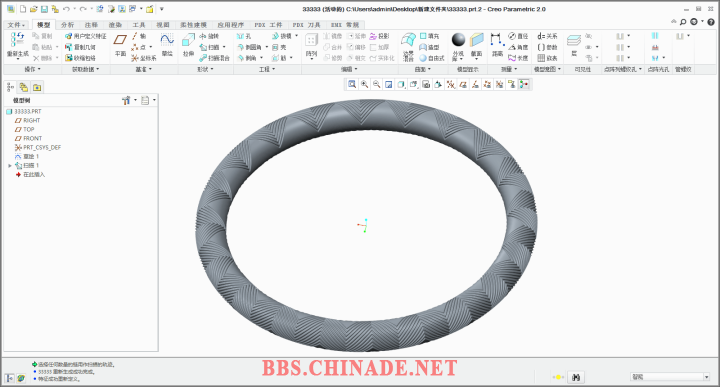Toggle spin center display icon

[x=523, y=84]
